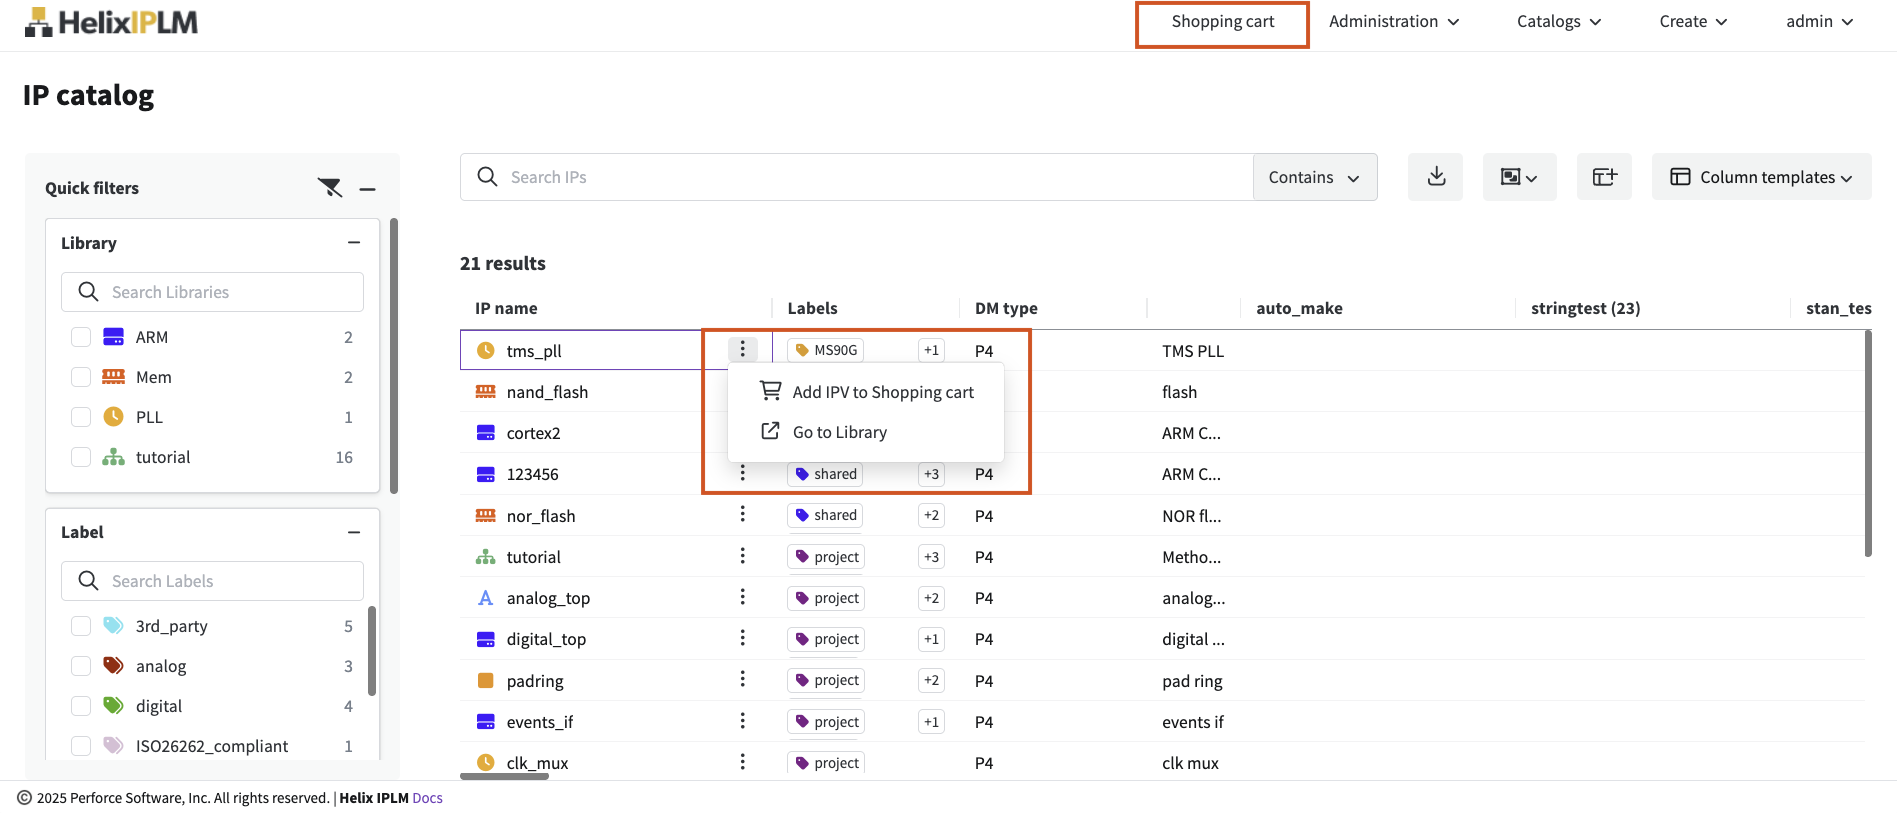Click the +3 labels badge on tutorial row

point(931,557)
